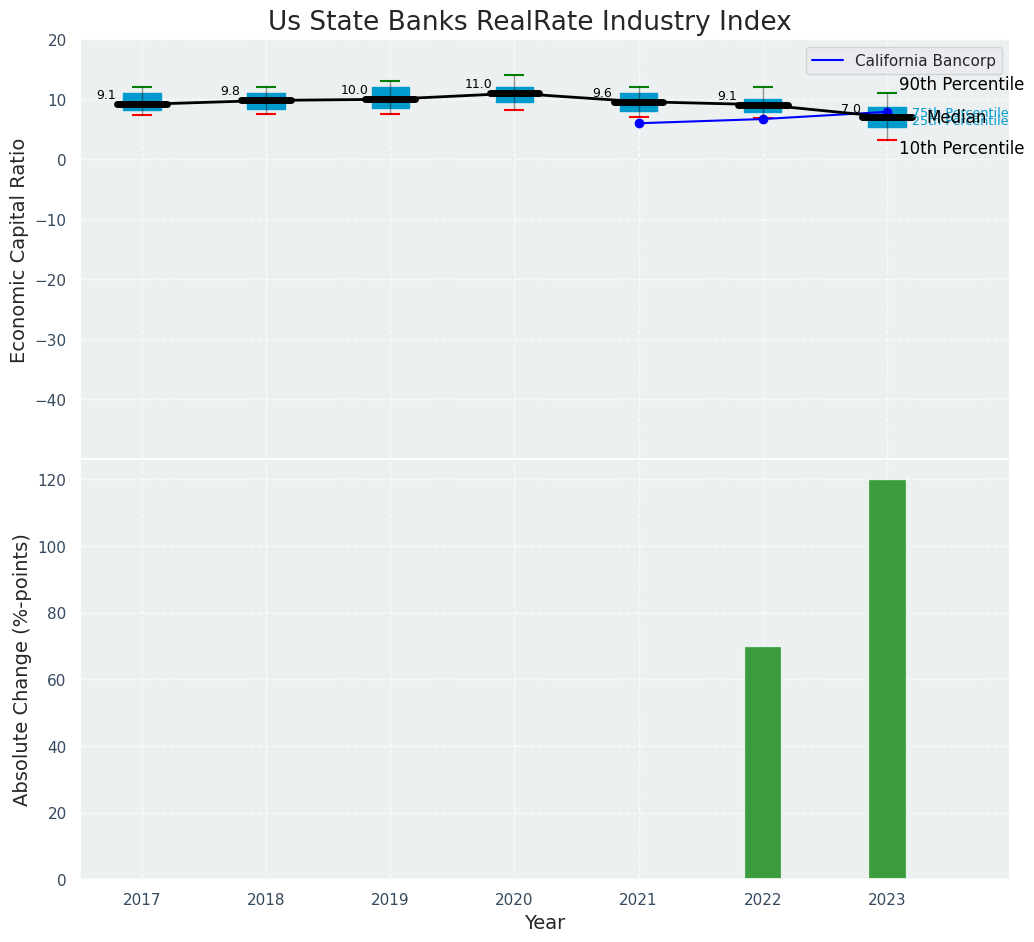Click California Bancorp's 2021 blue data point

pyautogui.click(x=639, y=123)
